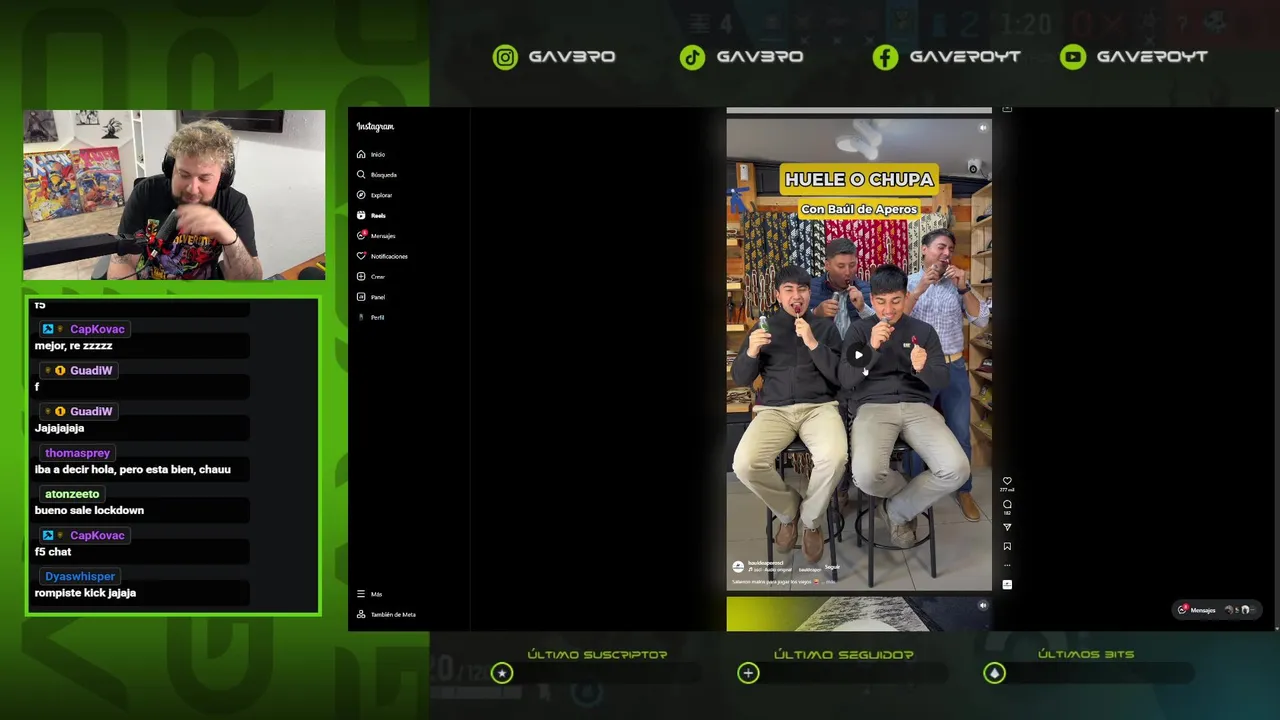Open the reel audio thumbnail
The width and height of the screenshot is (1280, 720).
(1007, 584)
